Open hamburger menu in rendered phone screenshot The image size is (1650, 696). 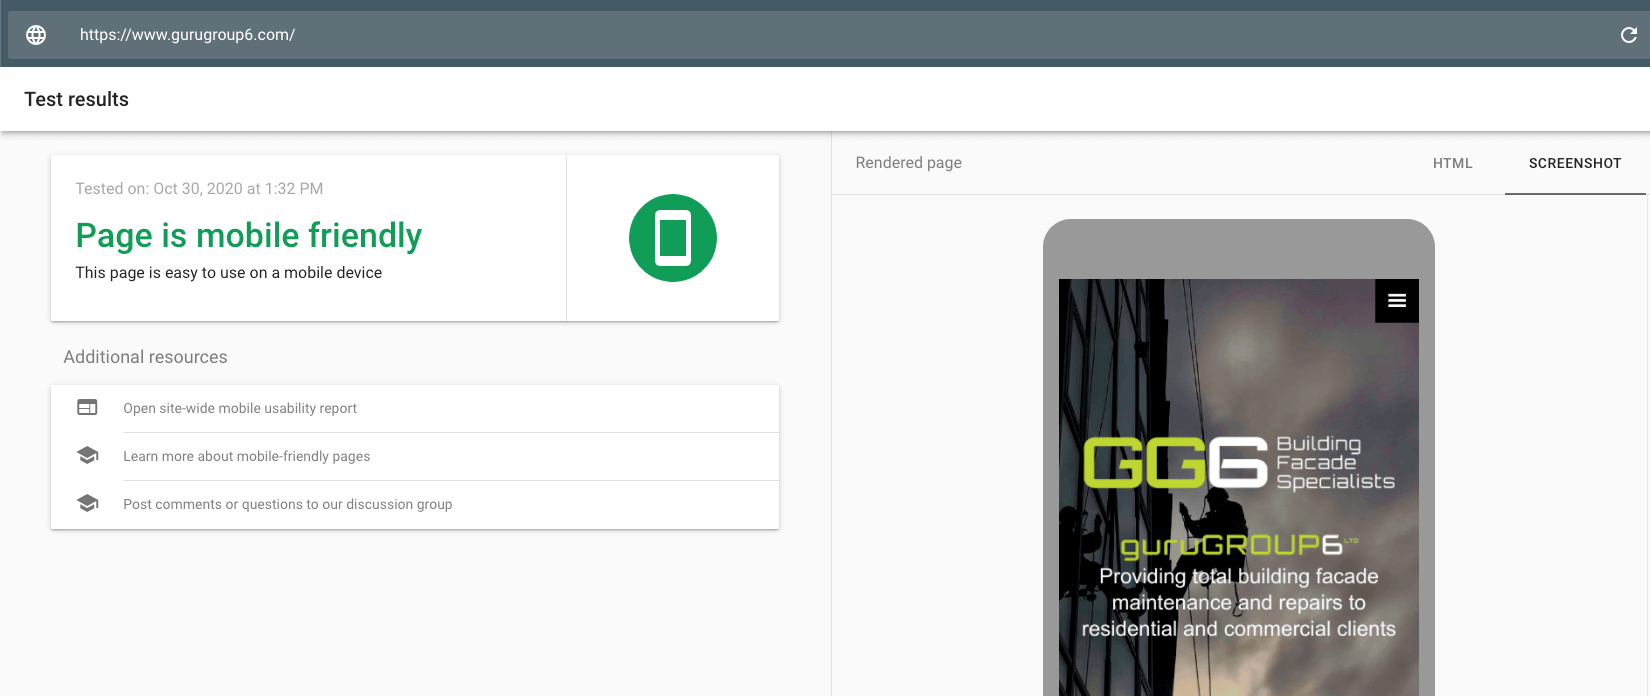1397,300
